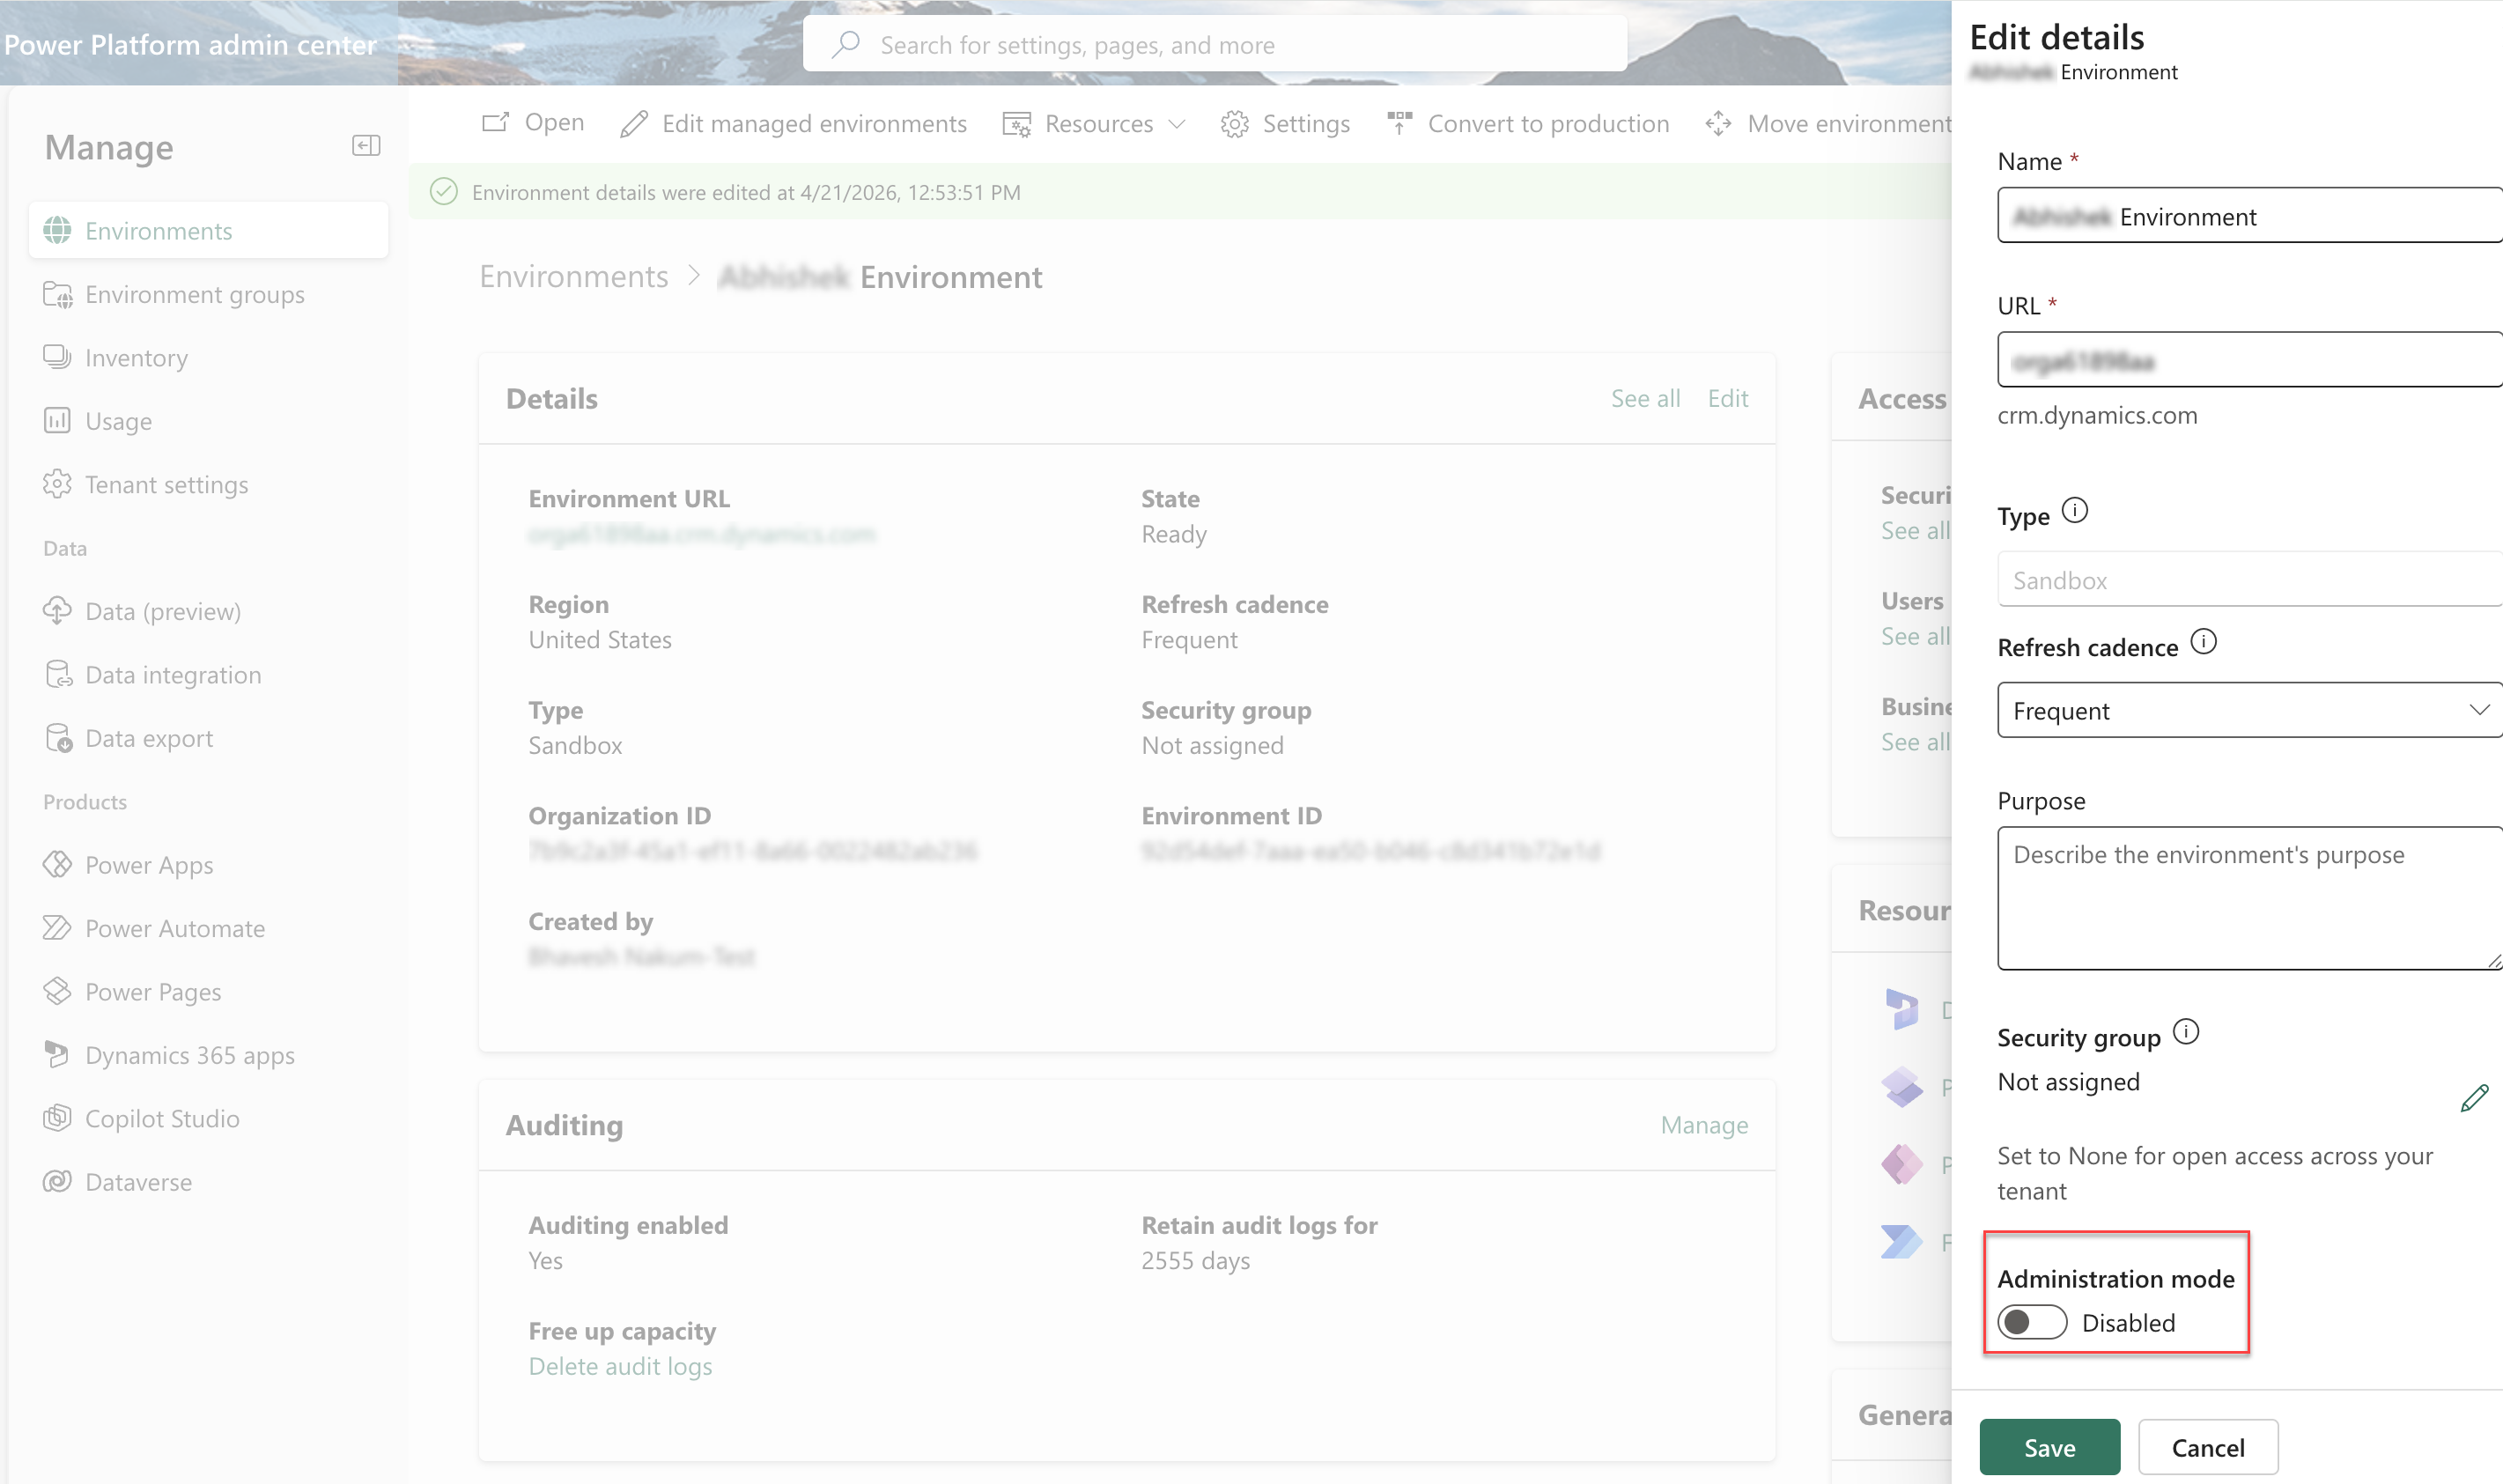
Task: Collapse the Manage navigation pane icon
Action: pyautogui.click(x=366, y=146)
